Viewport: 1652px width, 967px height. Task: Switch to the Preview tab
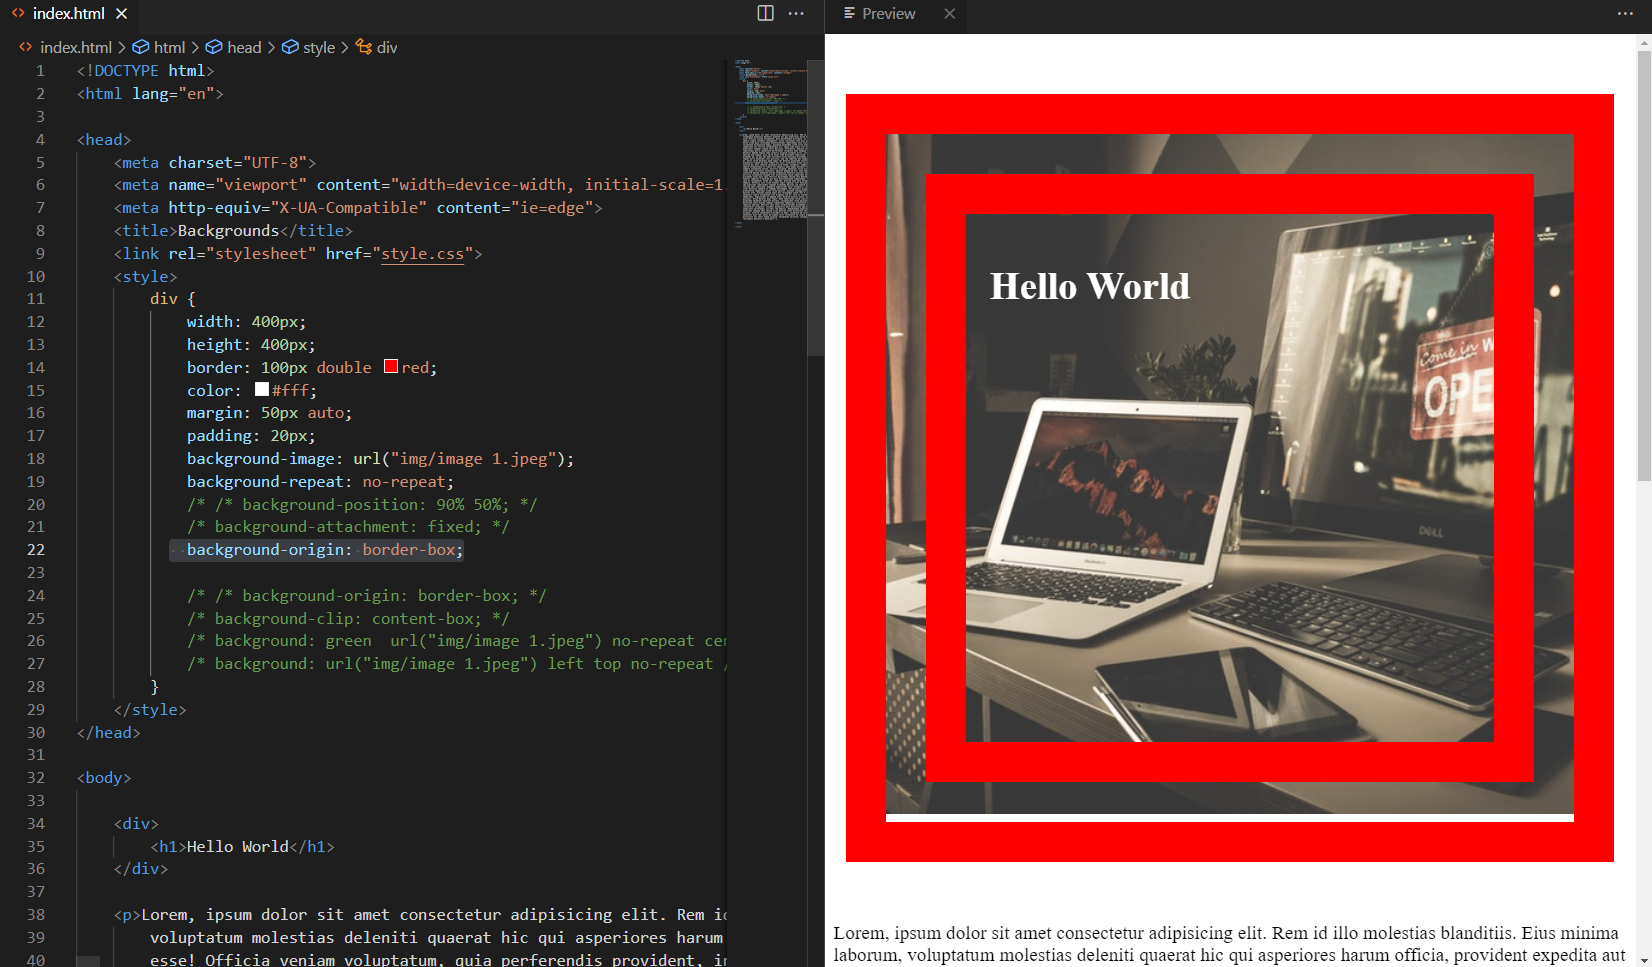888,13
